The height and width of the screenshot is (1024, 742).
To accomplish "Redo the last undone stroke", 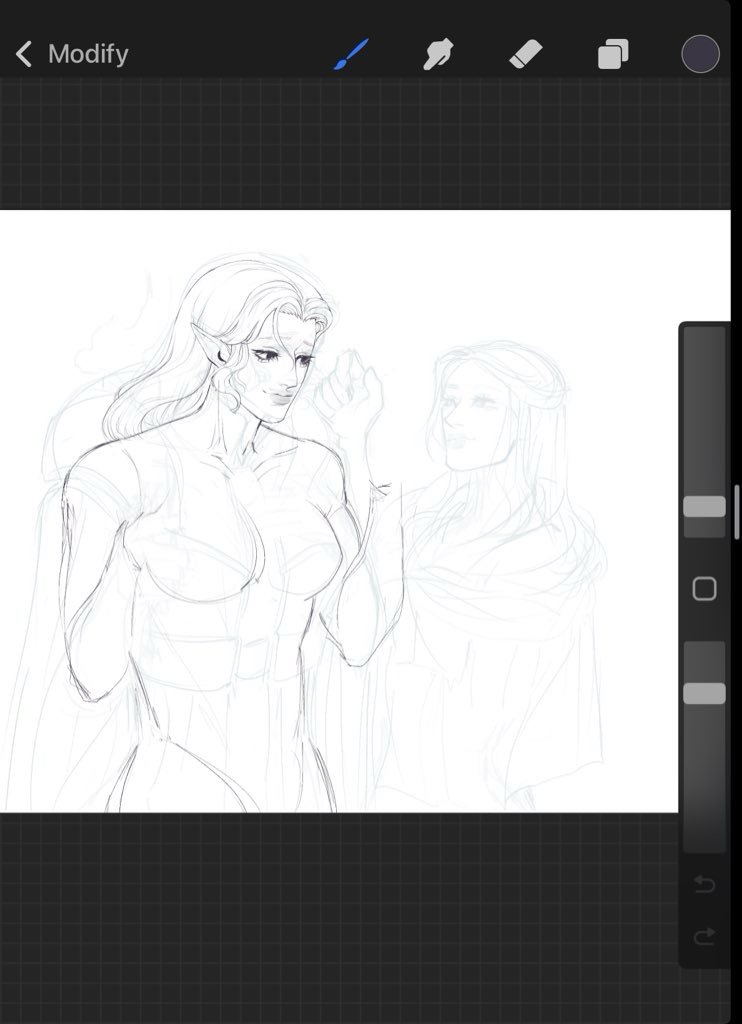I will point(704,936).
